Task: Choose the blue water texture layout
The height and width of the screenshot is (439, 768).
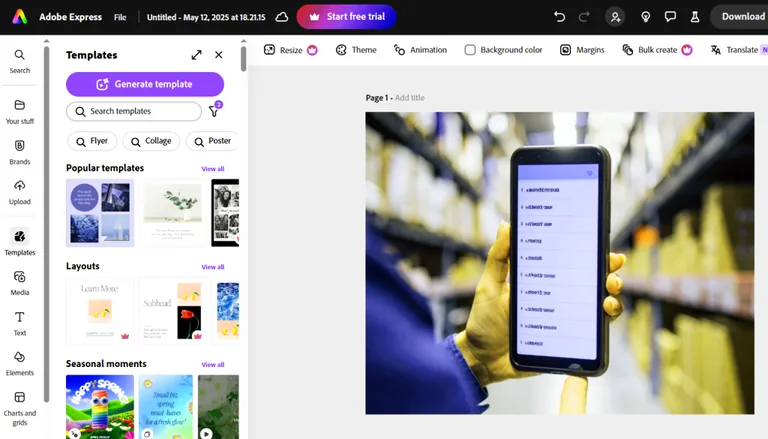Action: pos(227,311)
